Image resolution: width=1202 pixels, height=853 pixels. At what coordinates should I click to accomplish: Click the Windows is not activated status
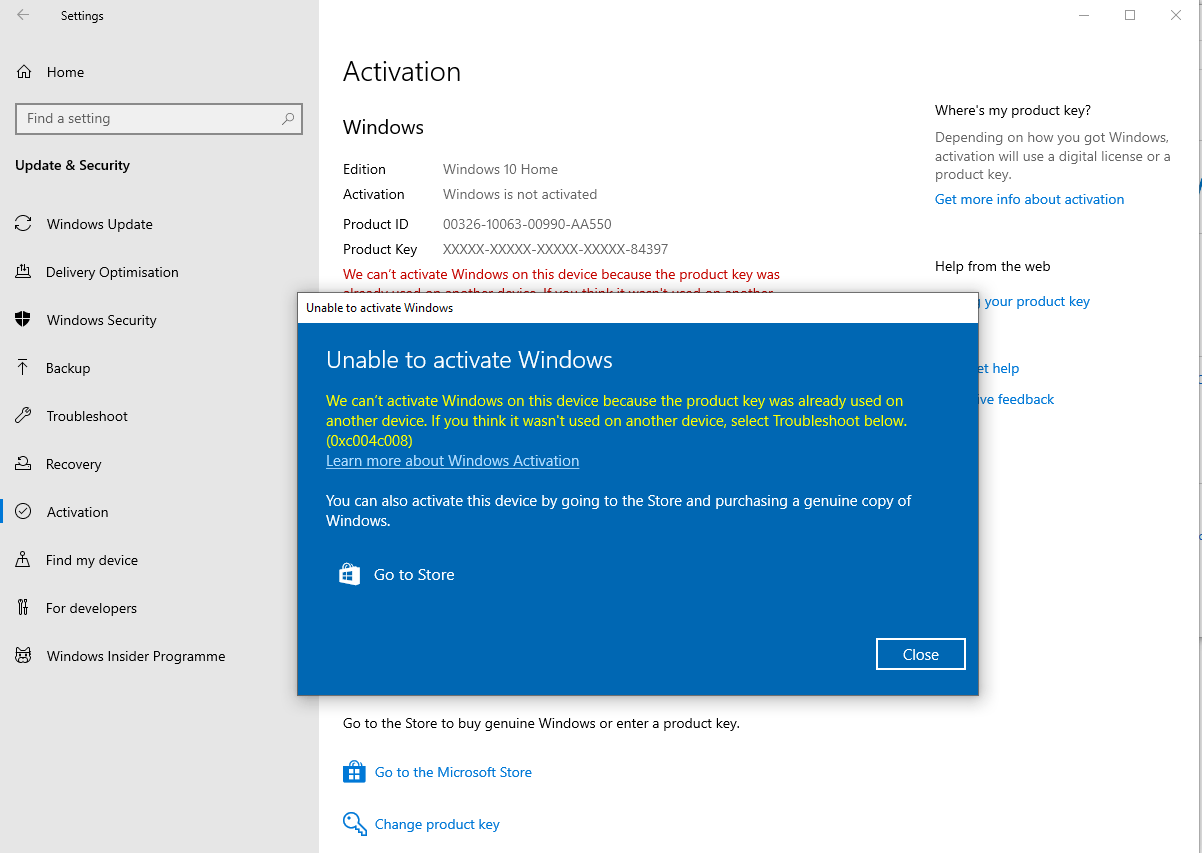pos(520,194)
